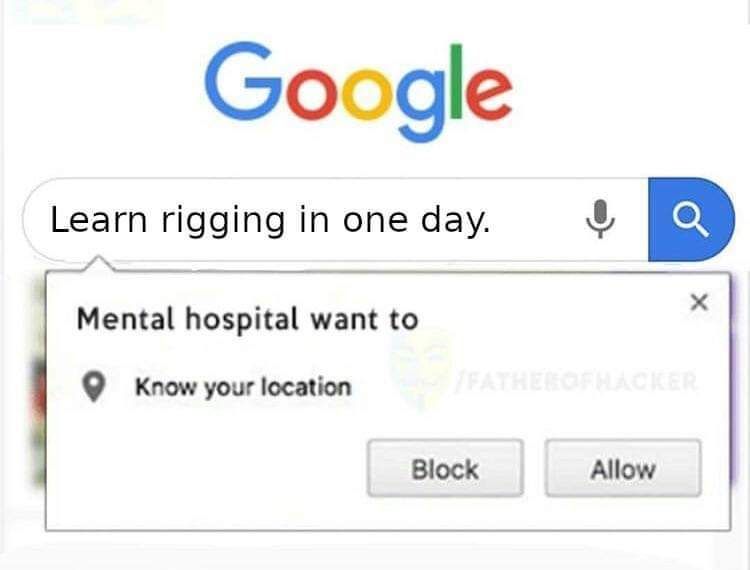This screenshot has height=570, width=750.
Task: Click the blue magnifier search button
Action: [691, 219]
